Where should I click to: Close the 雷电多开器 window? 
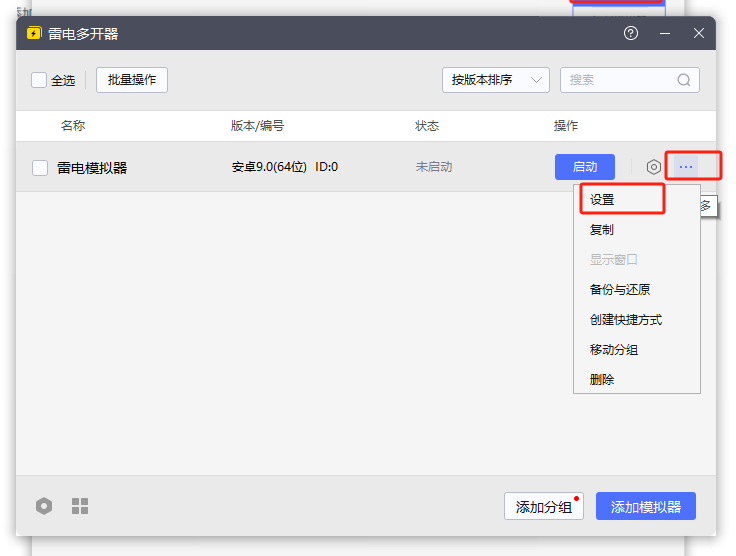pos(699,33)
